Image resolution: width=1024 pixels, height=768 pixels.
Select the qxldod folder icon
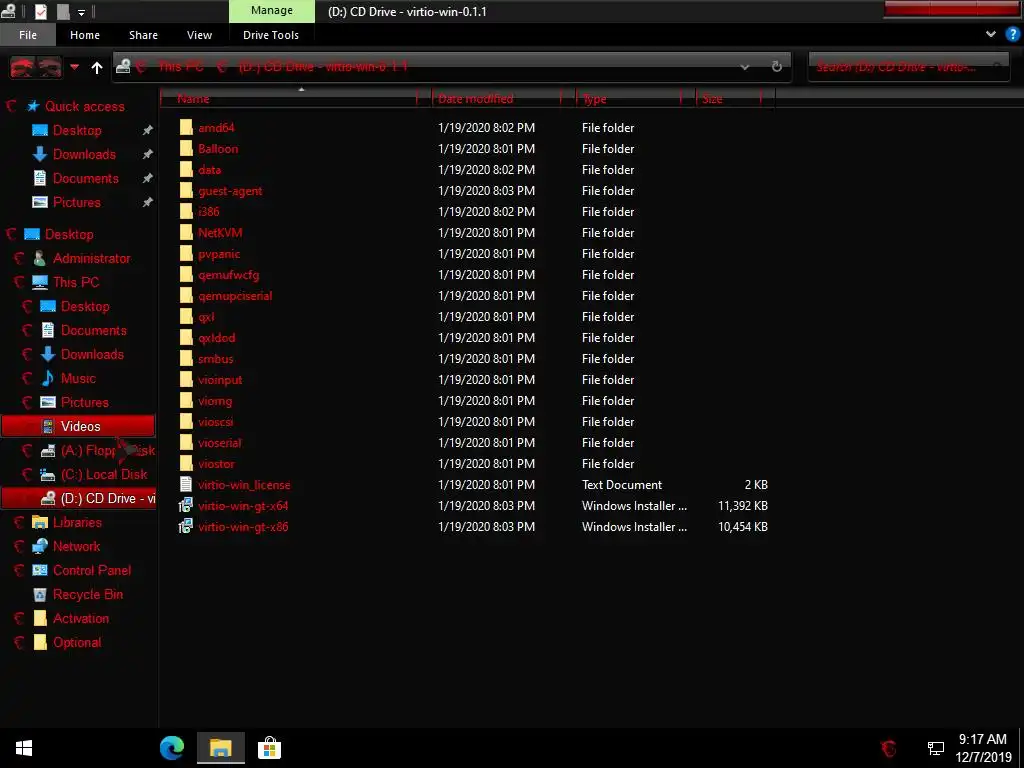click(187, 338)
